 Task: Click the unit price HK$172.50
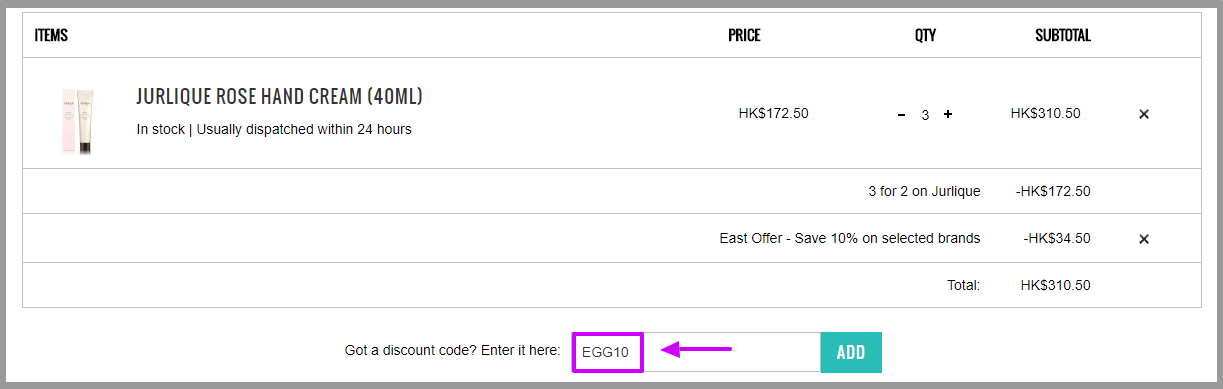773,113
